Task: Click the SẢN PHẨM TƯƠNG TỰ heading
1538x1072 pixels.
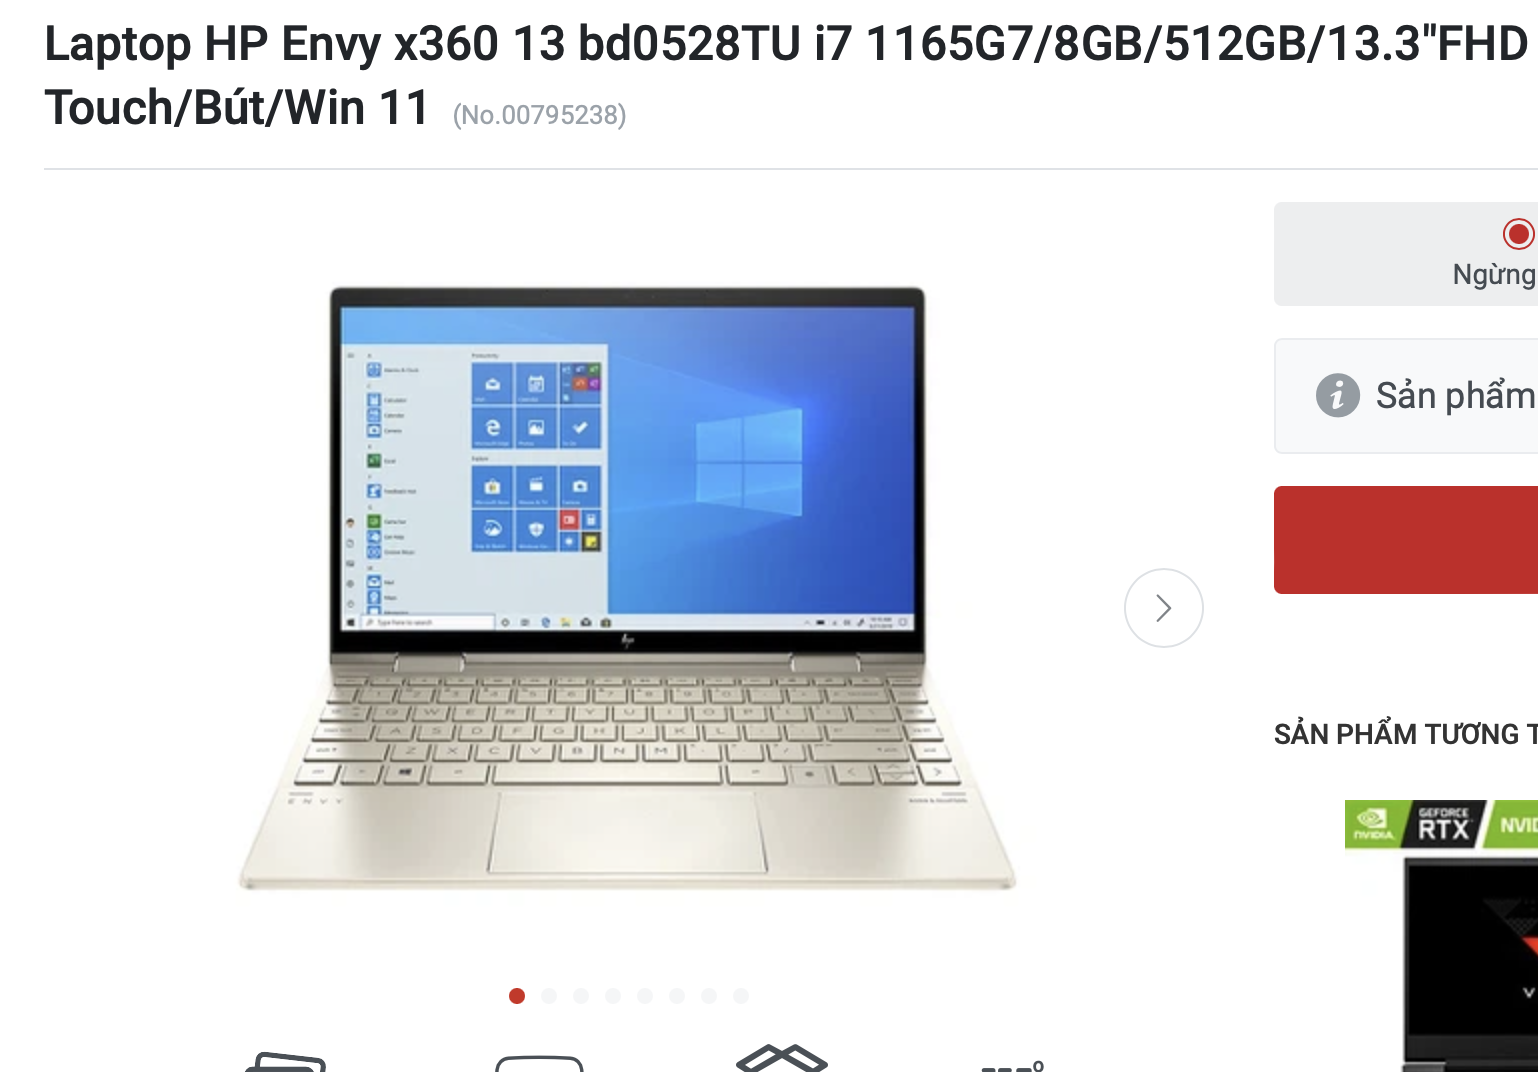Action: [x=1406, y=734]
